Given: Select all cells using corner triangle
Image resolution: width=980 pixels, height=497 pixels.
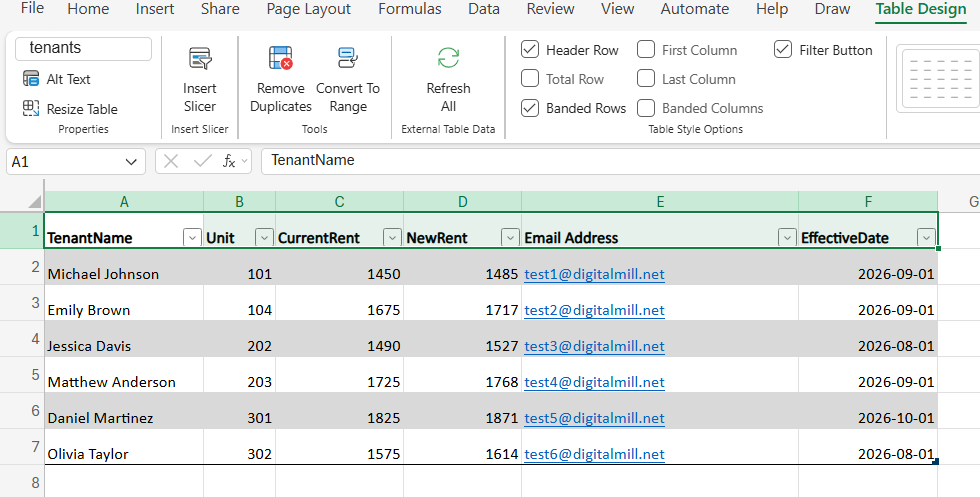Looking at the screenshot, I should [x=34, y=201].
